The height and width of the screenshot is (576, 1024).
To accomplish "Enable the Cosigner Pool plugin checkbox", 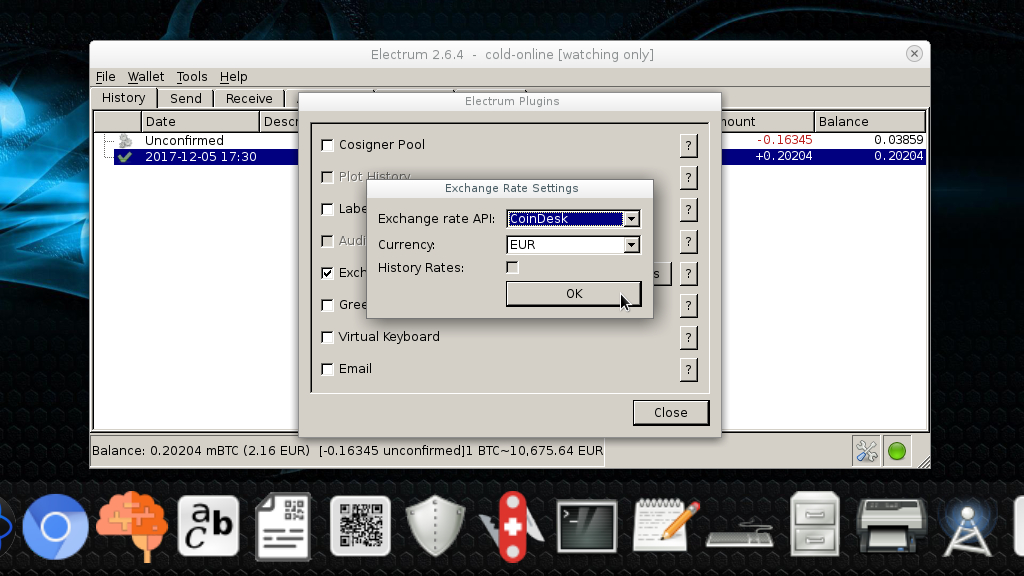I will (327, 145).
